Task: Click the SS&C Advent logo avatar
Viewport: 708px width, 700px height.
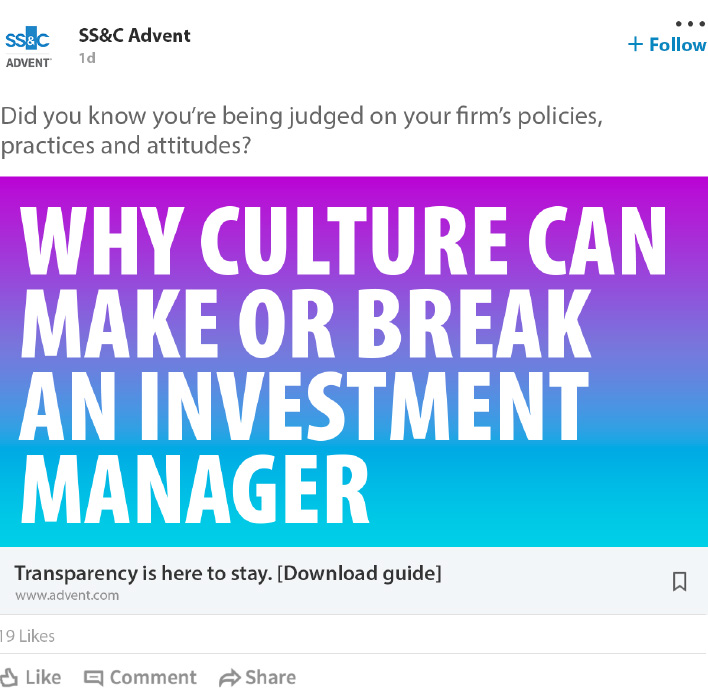Action: click(28, 47)
